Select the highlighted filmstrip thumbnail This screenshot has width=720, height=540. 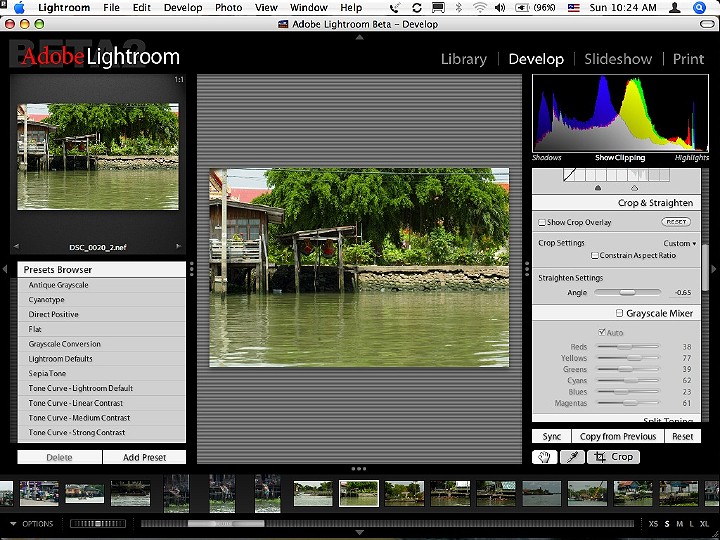pyautogui.click(x=359, y=493)
